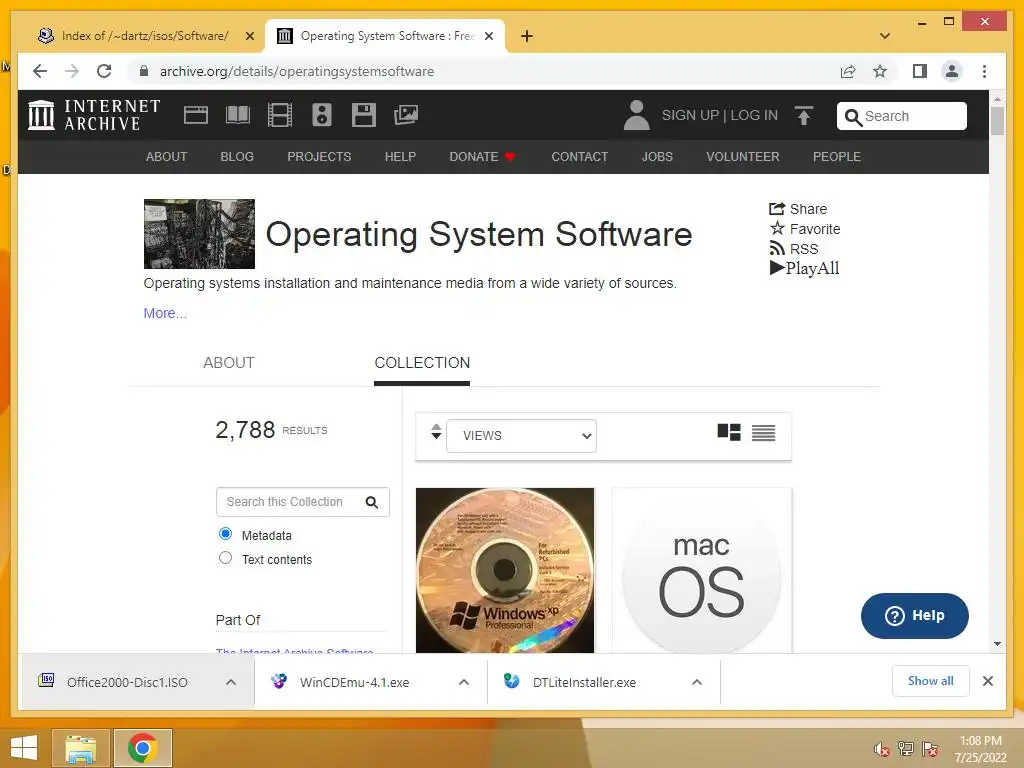The image size is (1024, 768).
Task: Select the Text contents radio button
Action: click(225, 558)
